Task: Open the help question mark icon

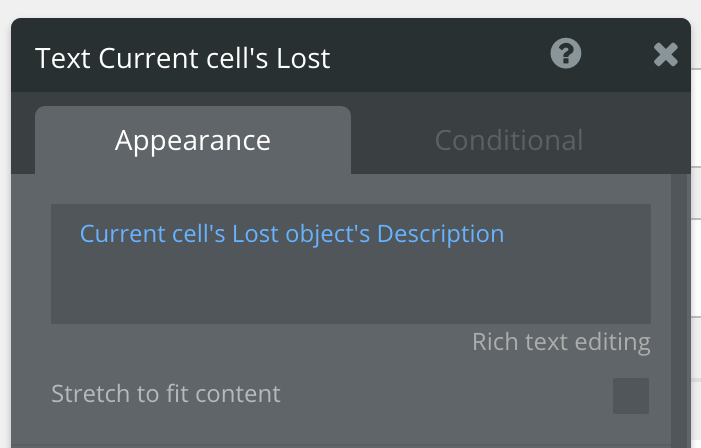Action: coord(566,54)
